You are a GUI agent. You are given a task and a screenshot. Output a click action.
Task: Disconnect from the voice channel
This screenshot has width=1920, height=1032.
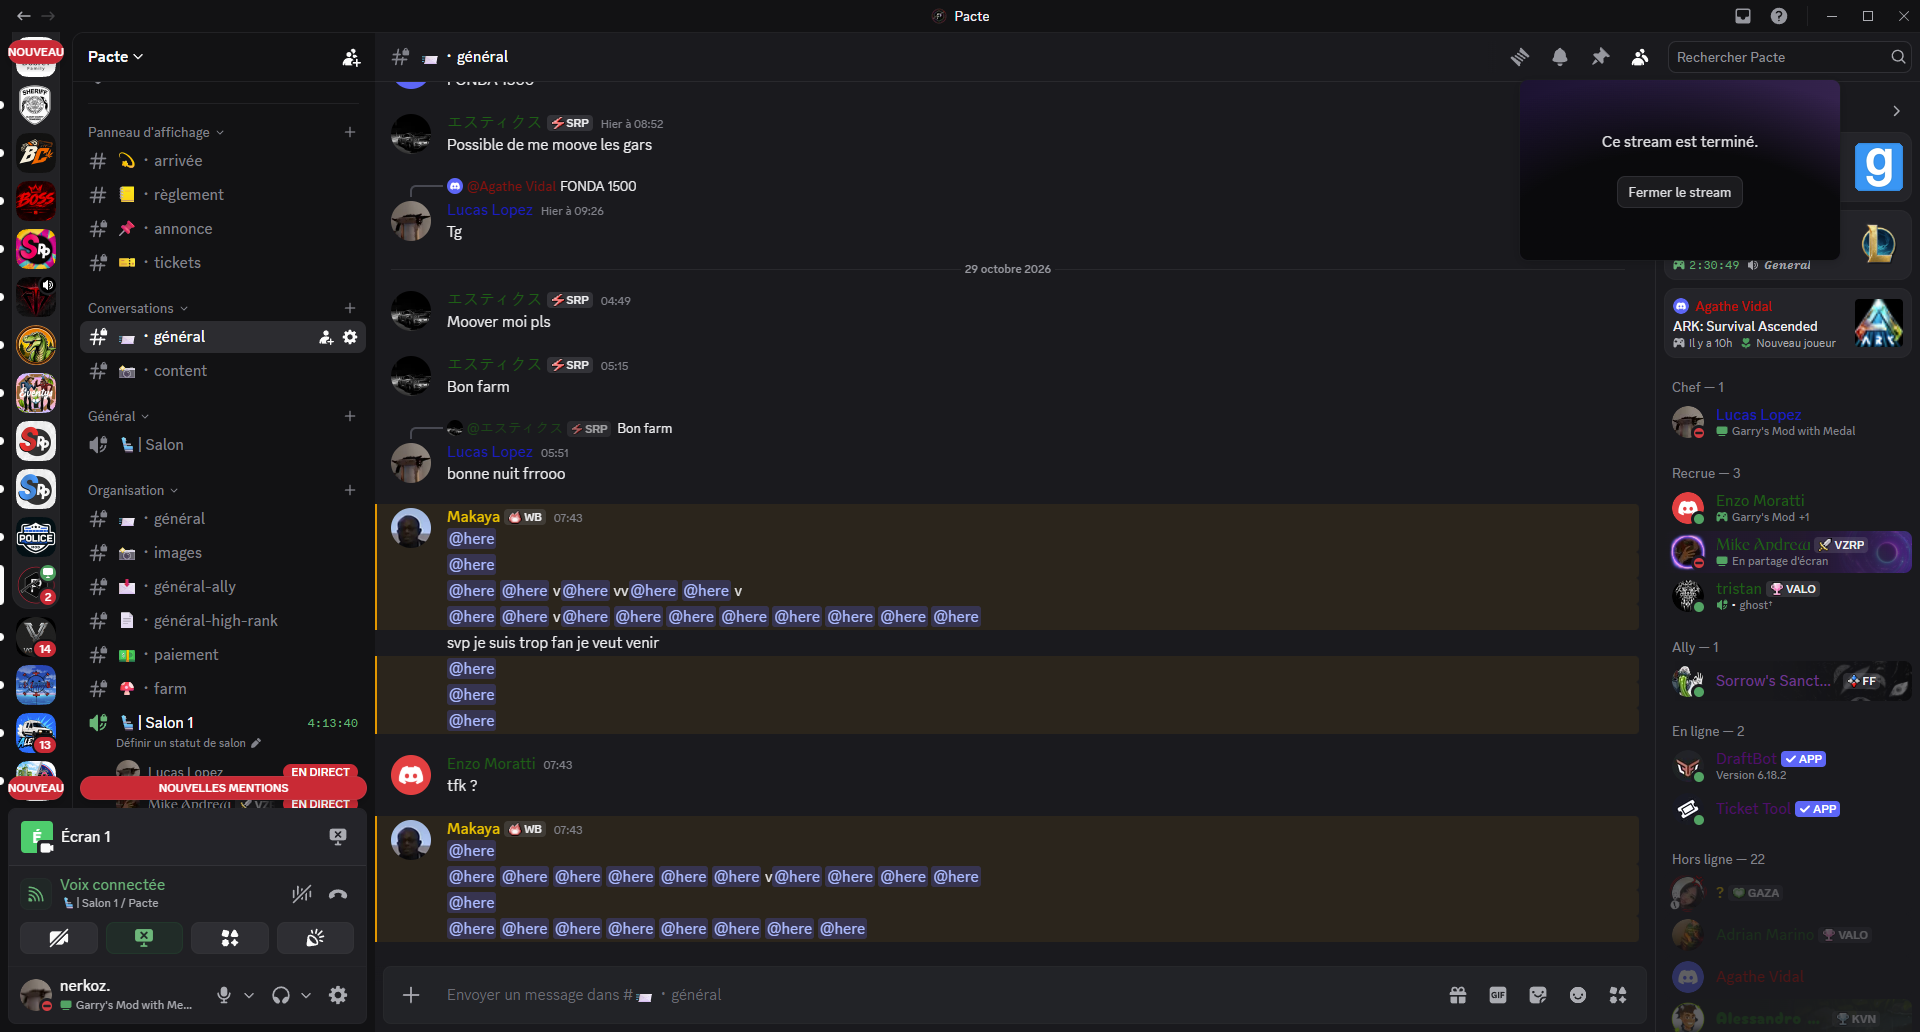[x=338, y=894]
